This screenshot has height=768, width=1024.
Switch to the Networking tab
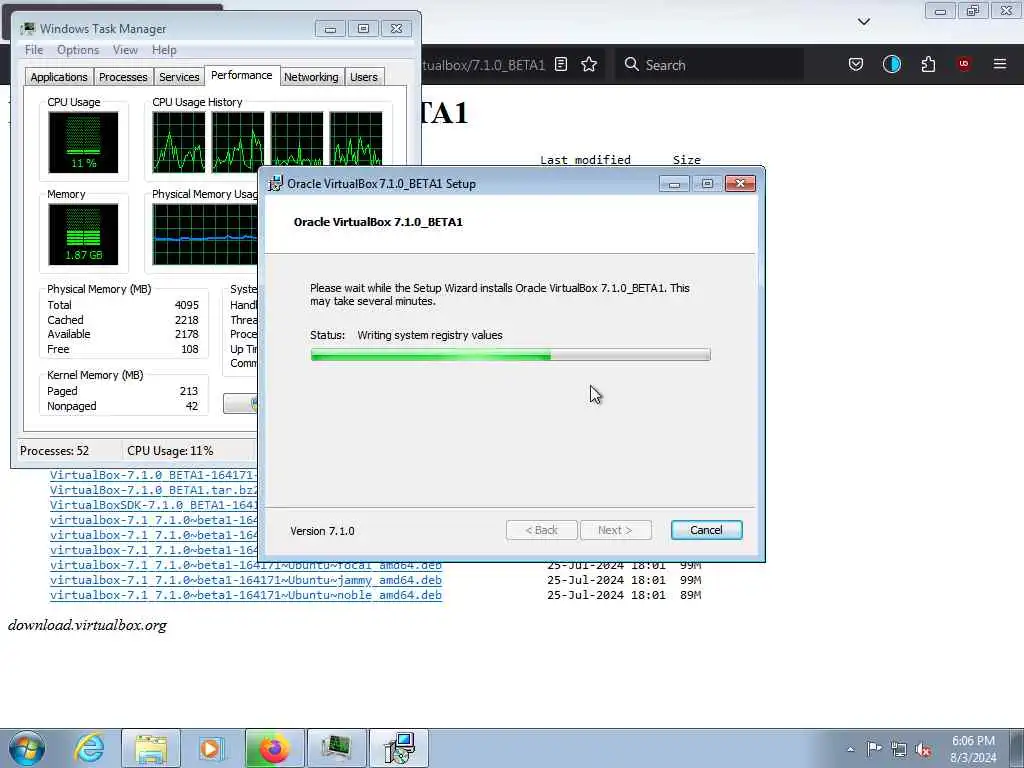[311, 77]
